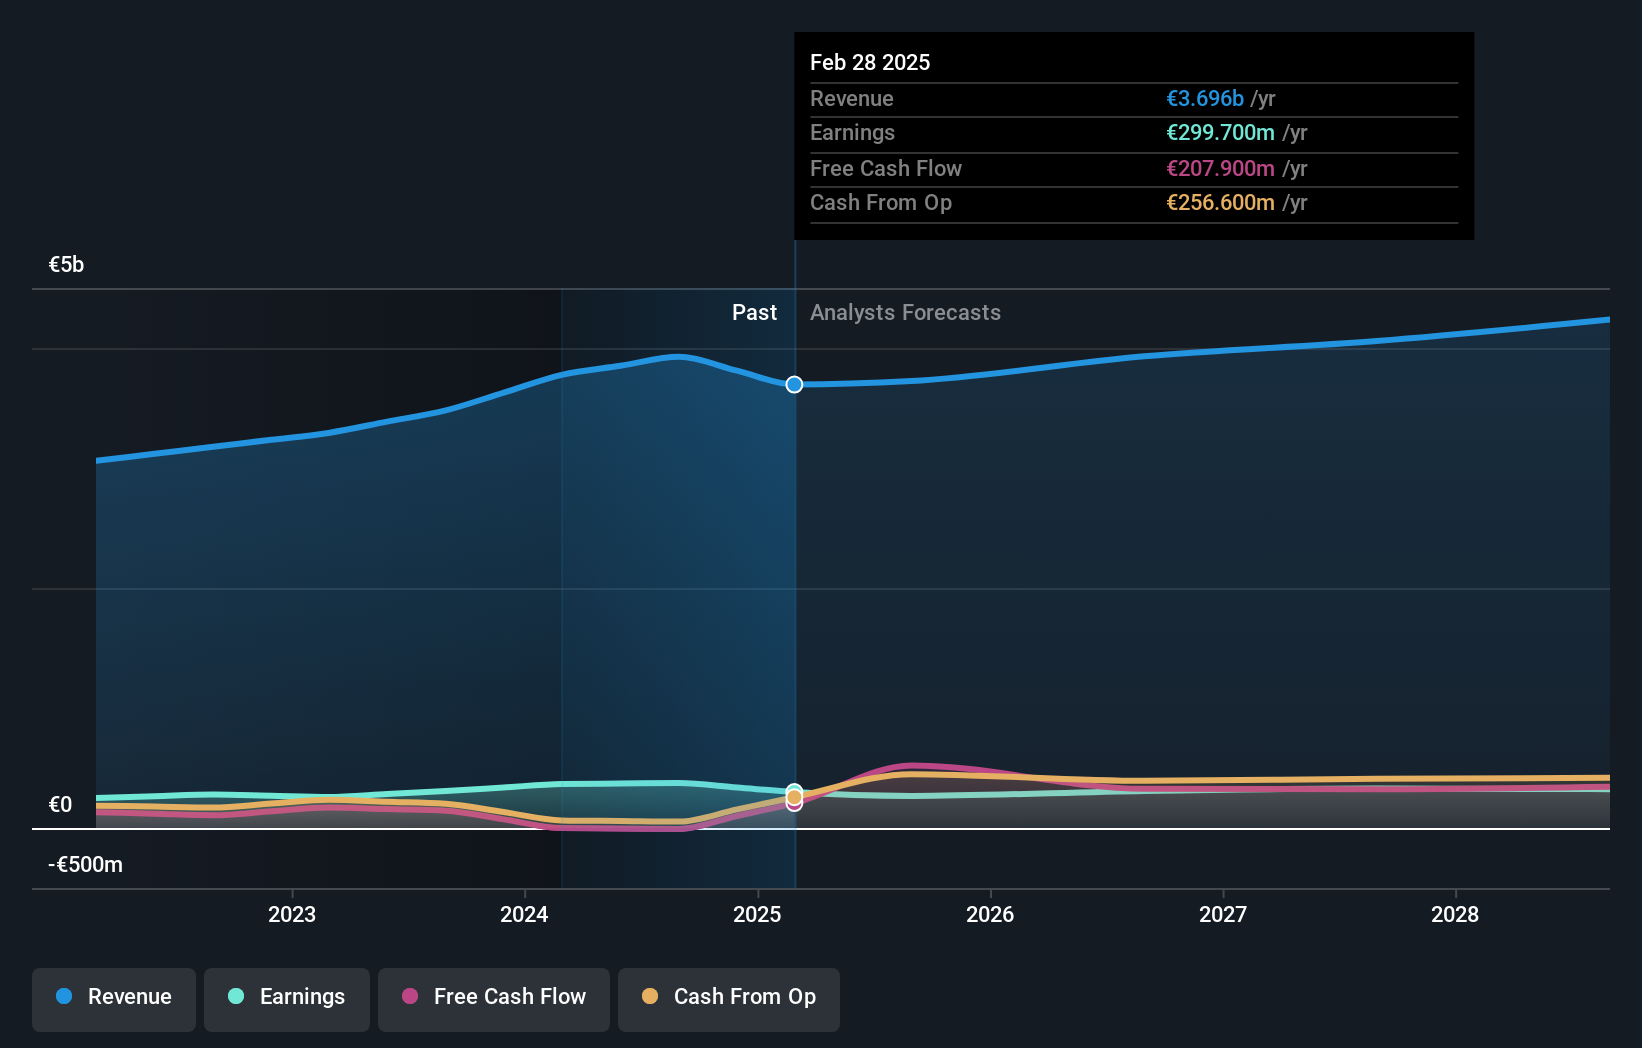Image resolution: width=1642 pixels, height=1048 pixels.
Task: Click the Feb 28 2025 tooltip header
Action: pyautogui.click(x=870, y=62)
